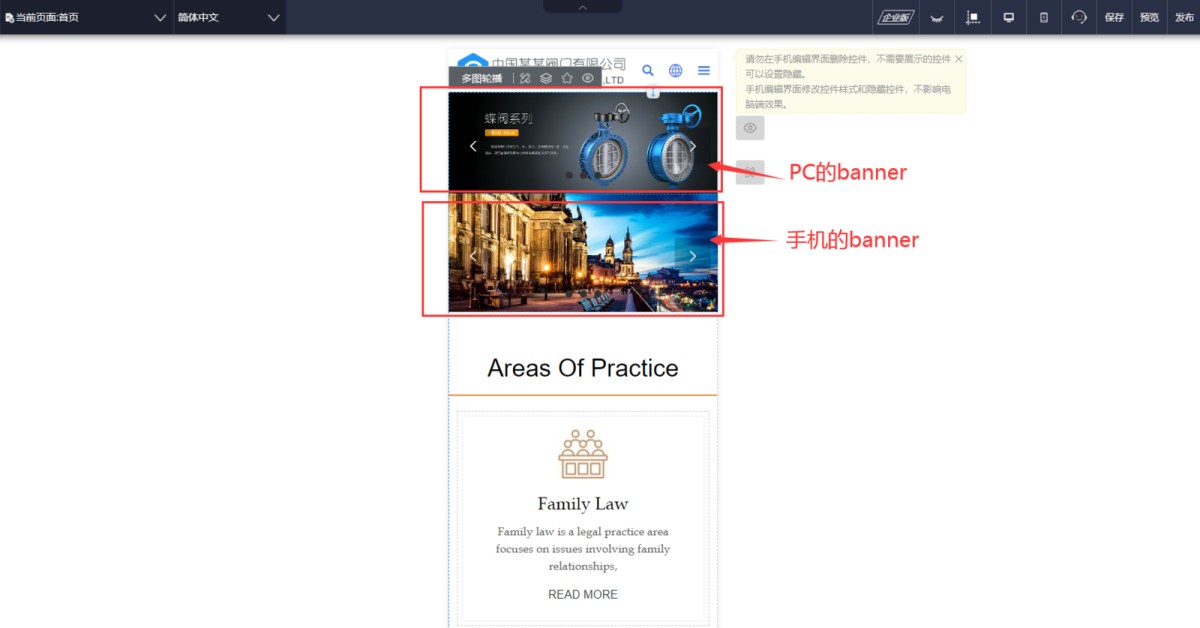Image resolution: width=1200 pixels, height=628 pixels.
Task: Click the Areas Of Practice heading
Action: 583,368
